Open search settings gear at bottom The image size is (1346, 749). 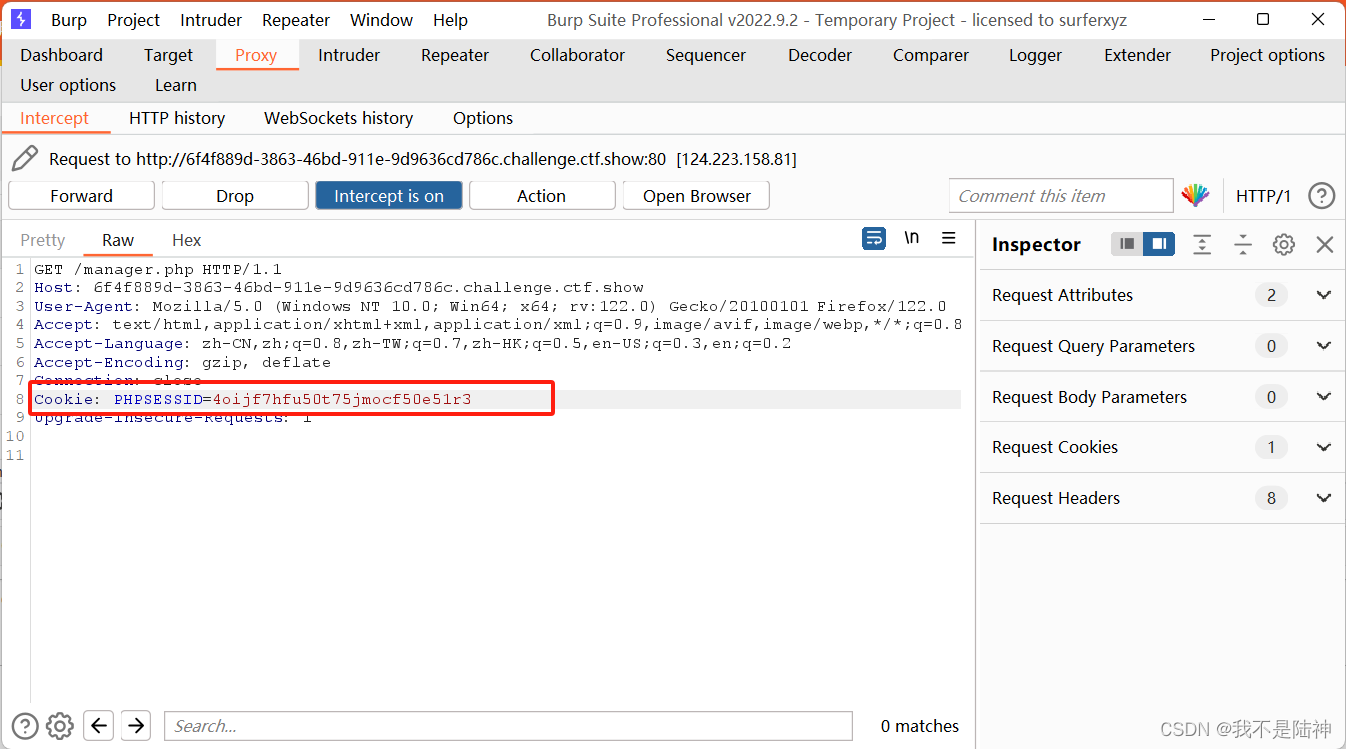[60, 726]
